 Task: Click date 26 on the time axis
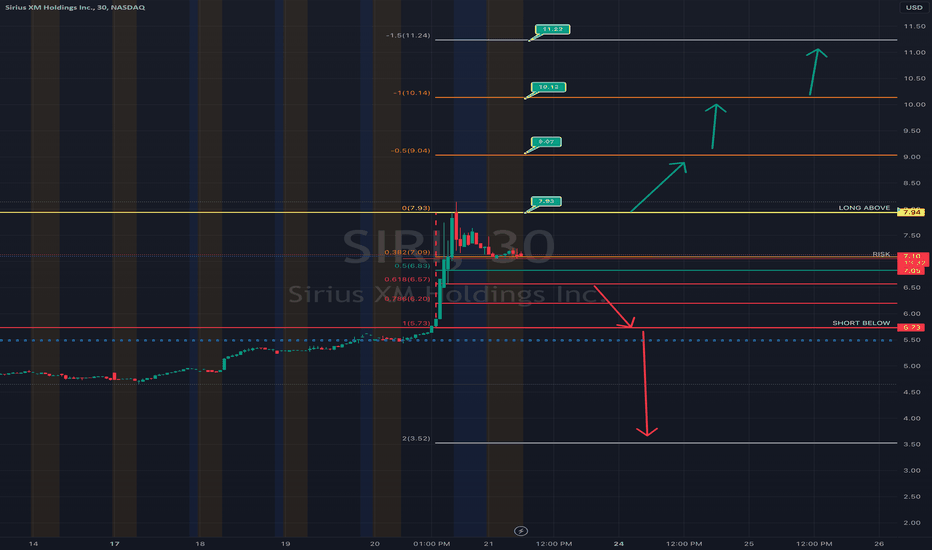879,543
